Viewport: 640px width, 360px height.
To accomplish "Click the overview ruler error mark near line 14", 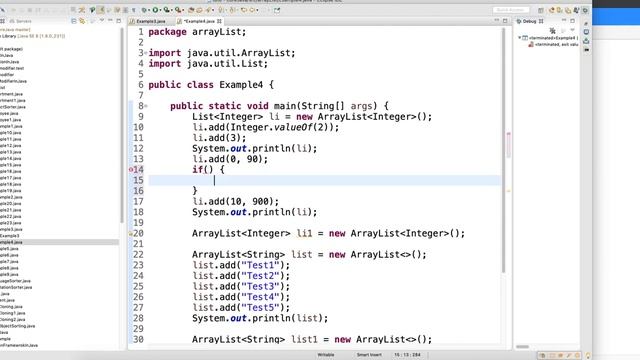I will click(x=509, y=135).
